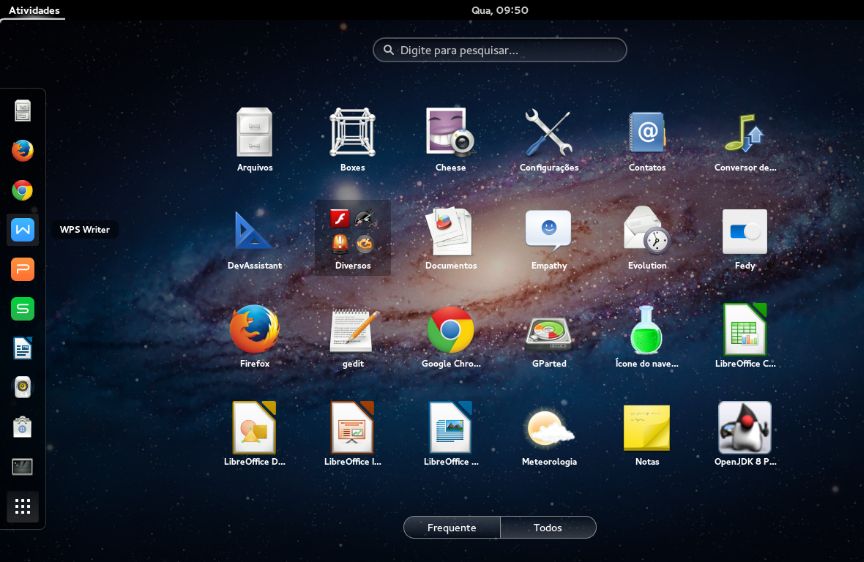
Task: Open the Cheese webcam app
Action: click(450, 139)
